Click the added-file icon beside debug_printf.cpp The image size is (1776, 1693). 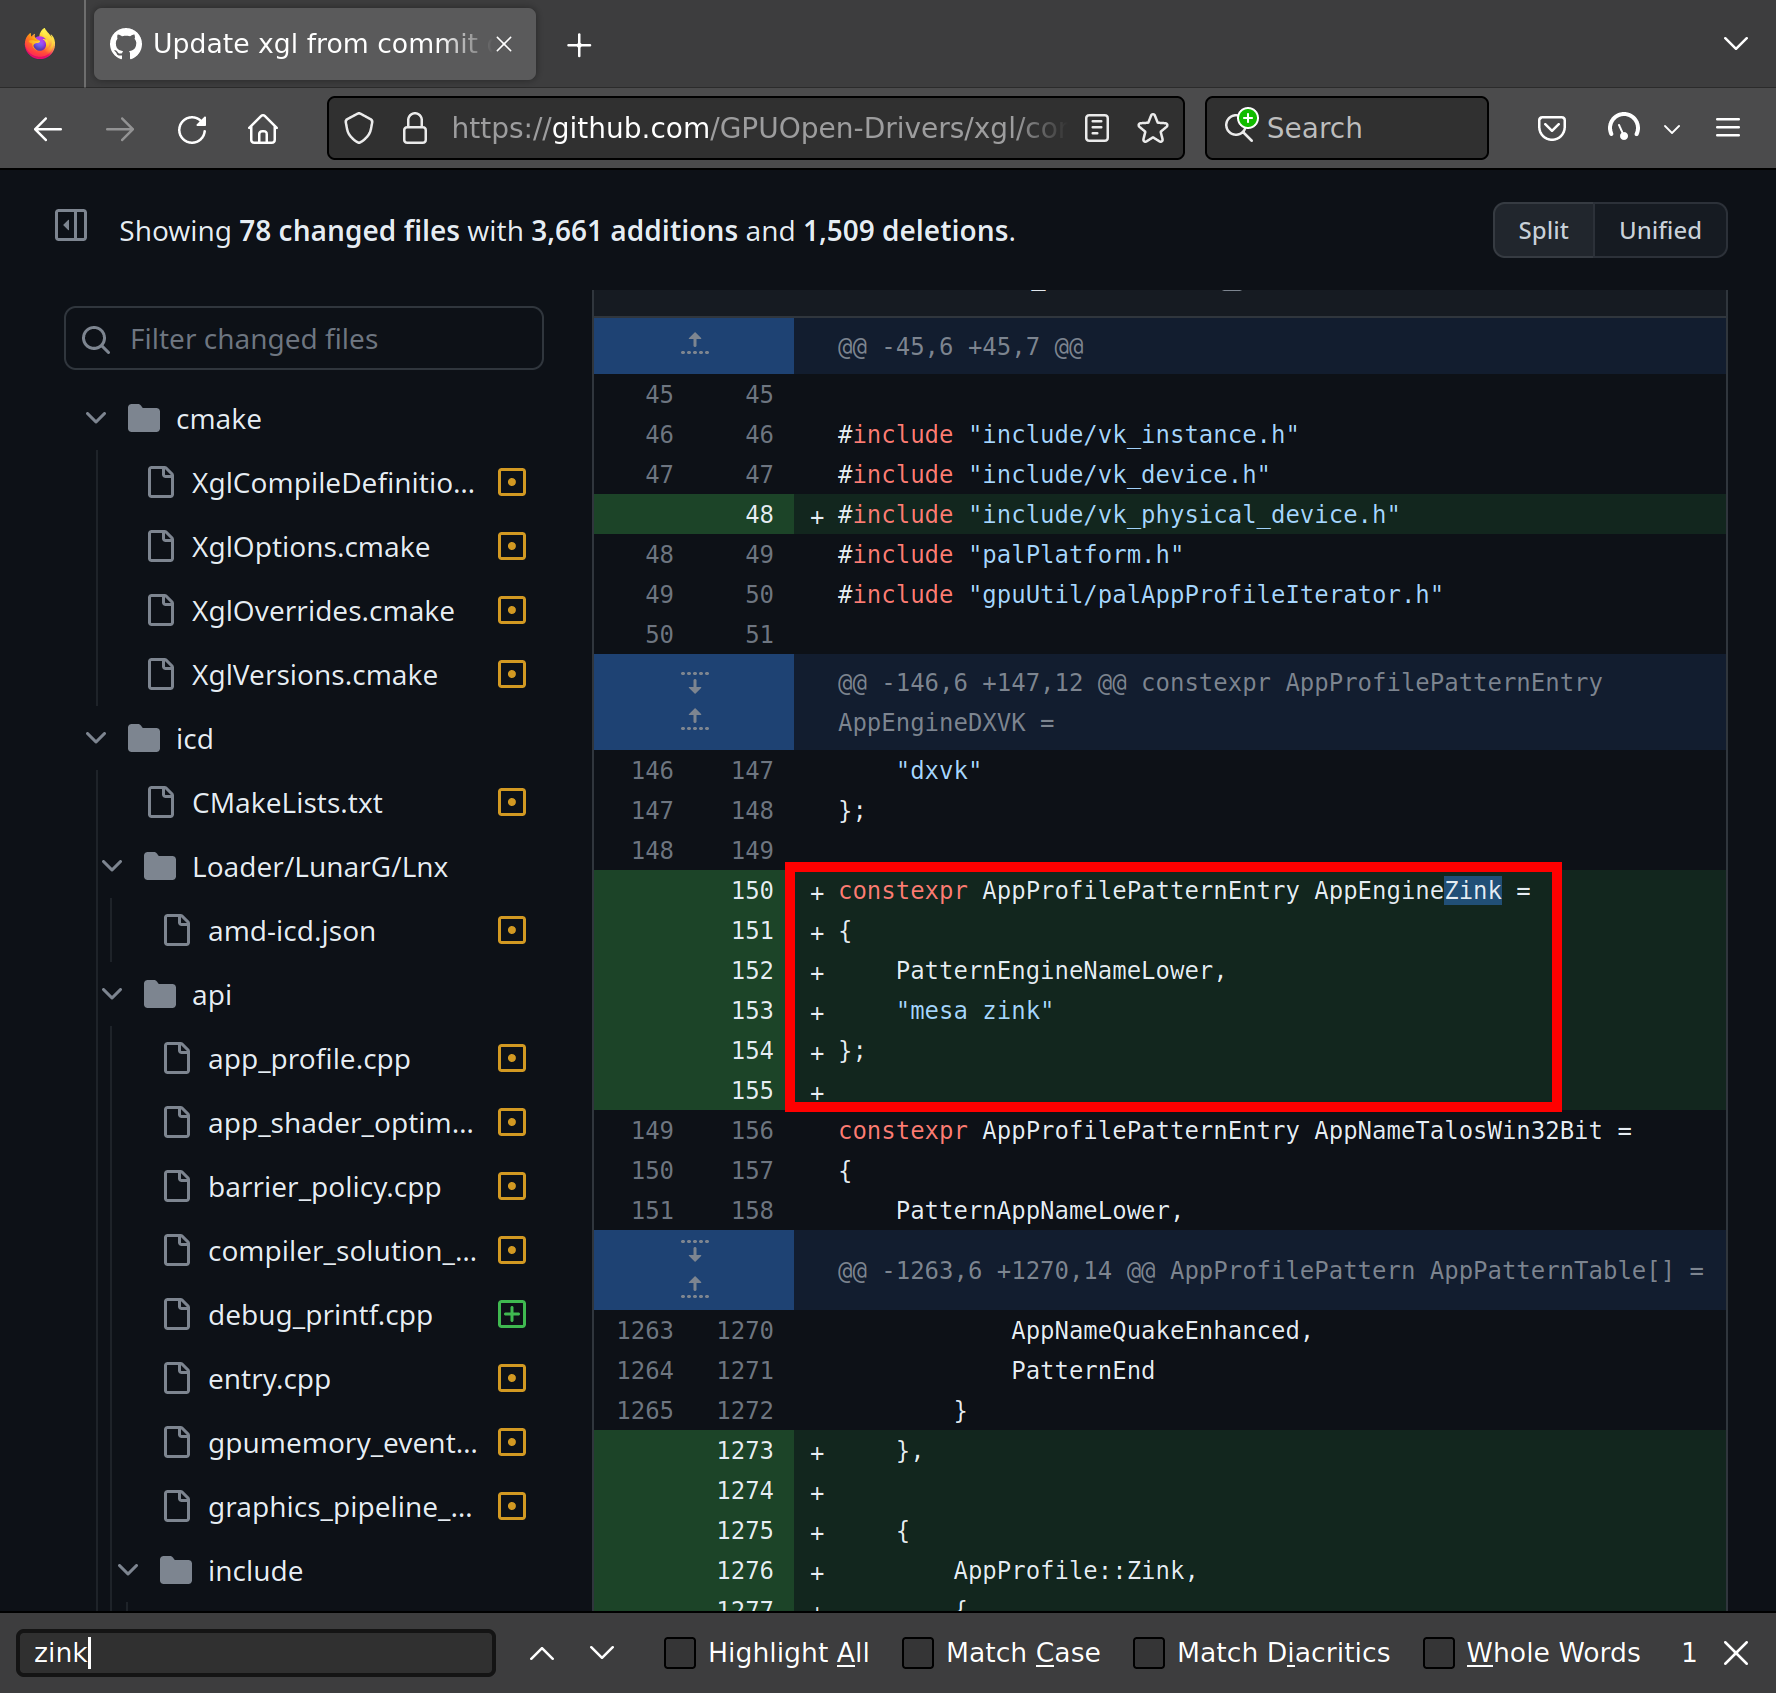coord(512,1314)
